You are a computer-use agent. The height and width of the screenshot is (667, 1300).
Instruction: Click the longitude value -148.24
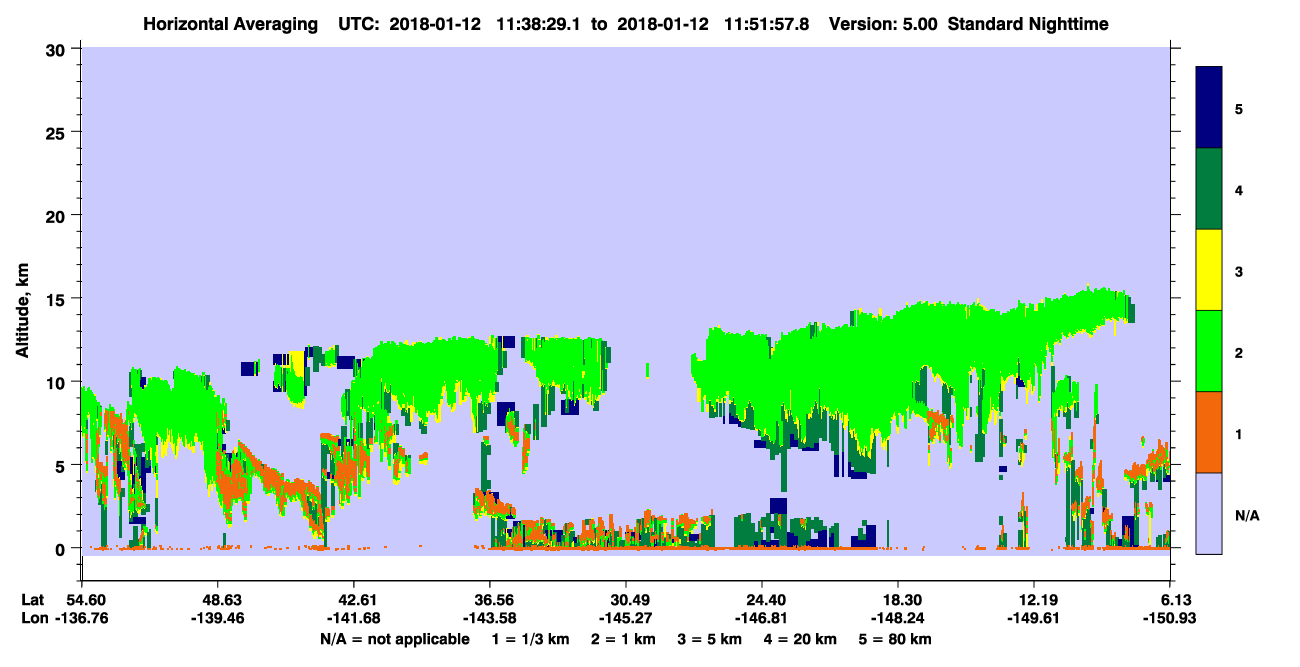point(898,618)
